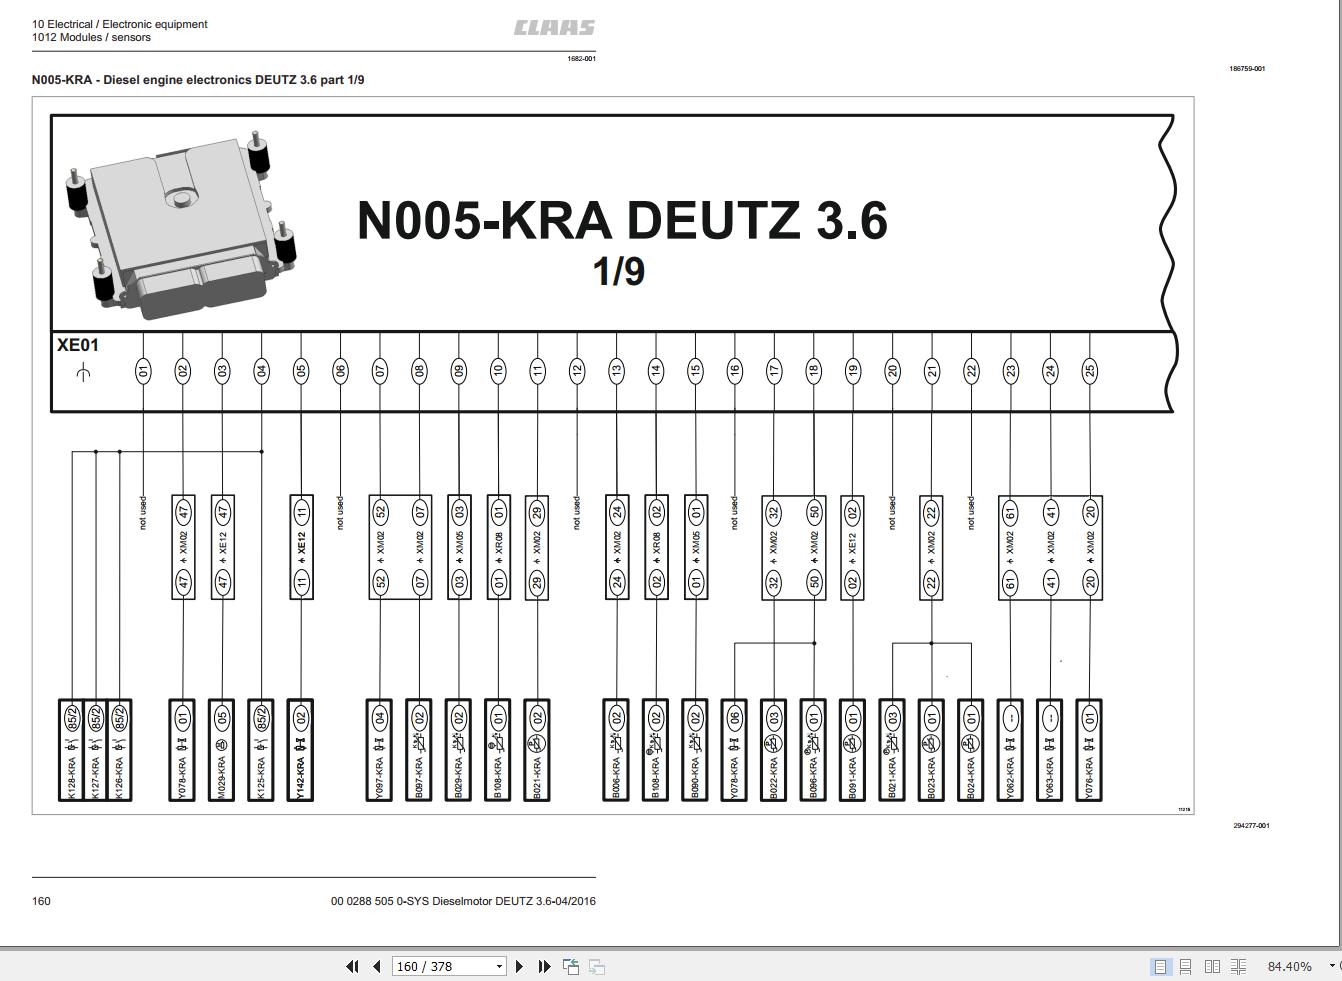The image size is (1342, 981).
Task: Click header text 10 Electrical / Electronic equipment
Action: [119, 24]
